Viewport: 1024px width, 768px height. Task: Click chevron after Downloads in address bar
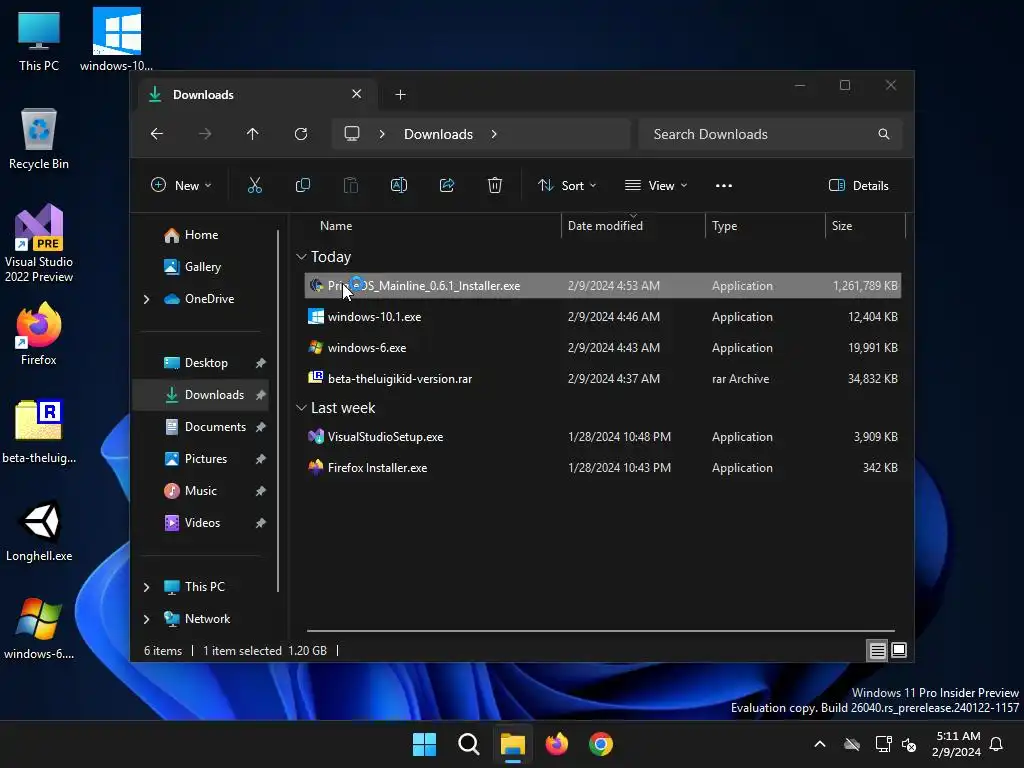(x=494, y=134)
